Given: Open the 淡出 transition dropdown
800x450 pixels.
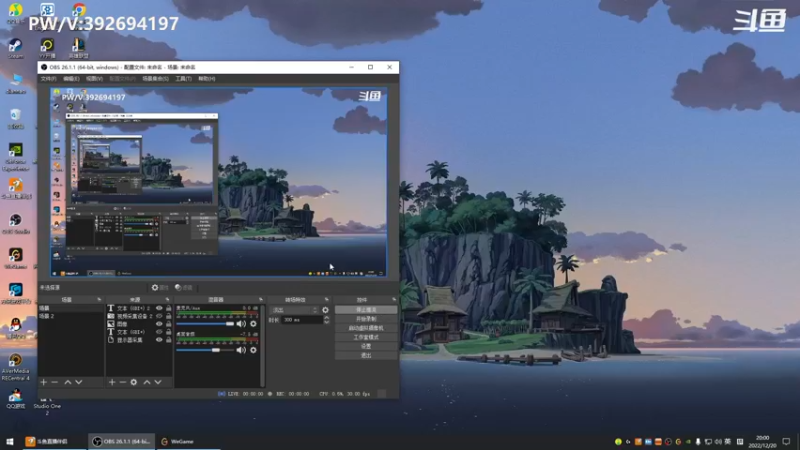Looking at the screenshot, I should pos(294,310).
